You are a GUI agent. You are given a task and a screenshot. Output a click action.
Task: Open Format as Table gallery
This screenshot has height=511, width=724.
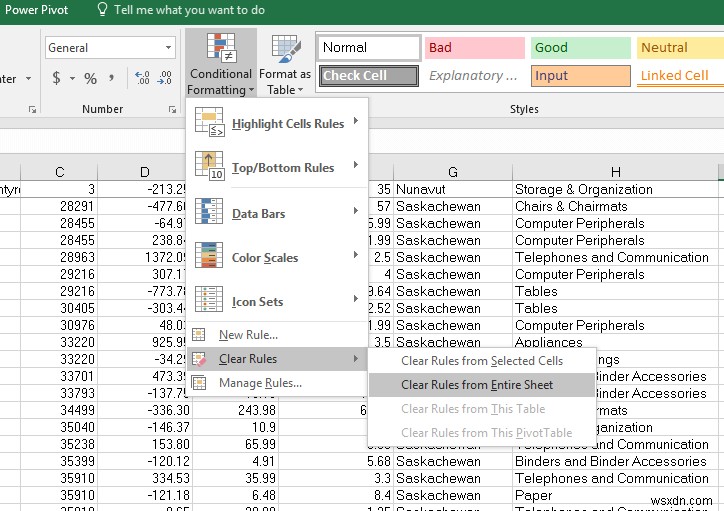[284, 63]
